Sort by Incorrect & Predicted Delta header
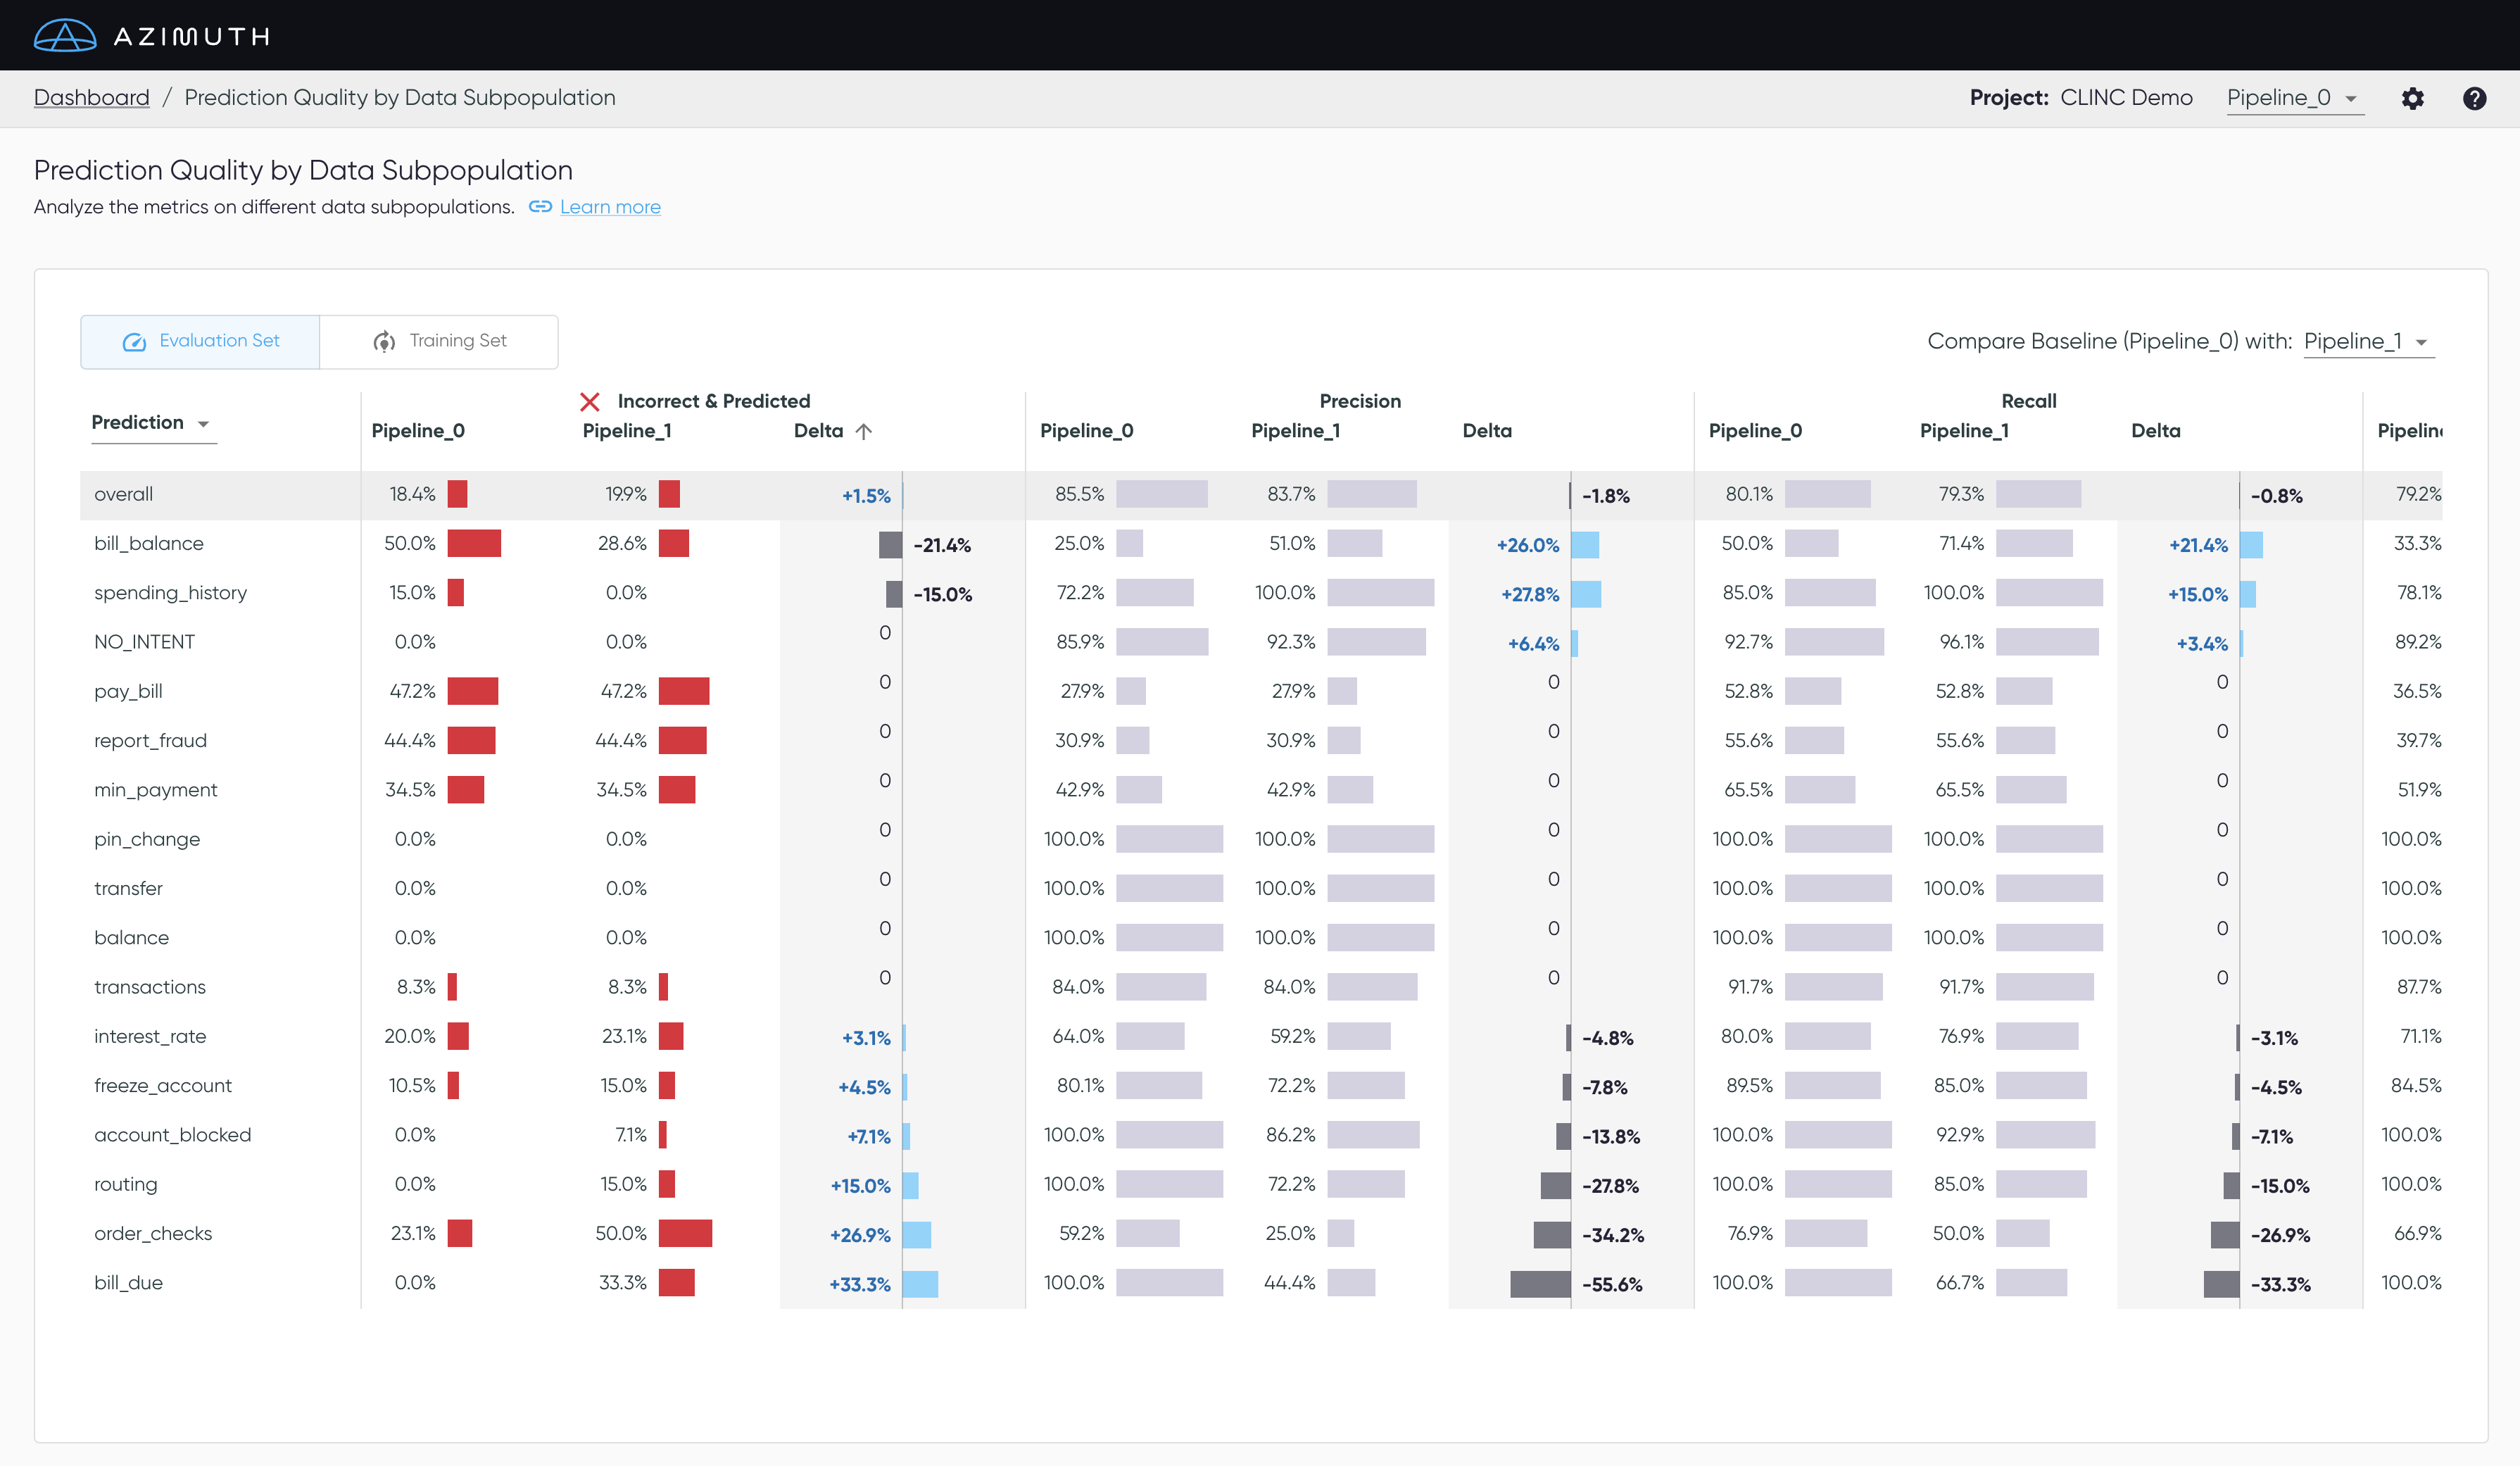The width and height of the screenshot is (2520, 1466). pyautogui.click(x=818, y=431)
